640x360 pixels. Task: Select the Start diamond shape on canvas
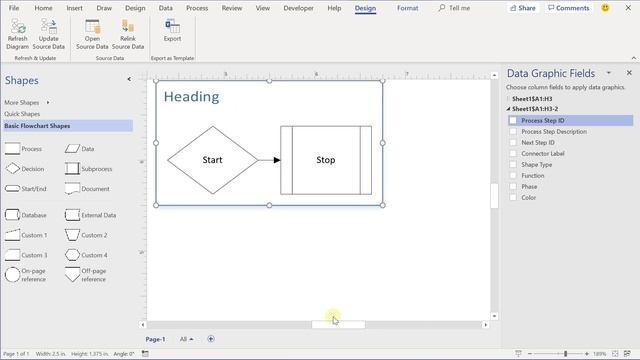click(x=213, y=160)
